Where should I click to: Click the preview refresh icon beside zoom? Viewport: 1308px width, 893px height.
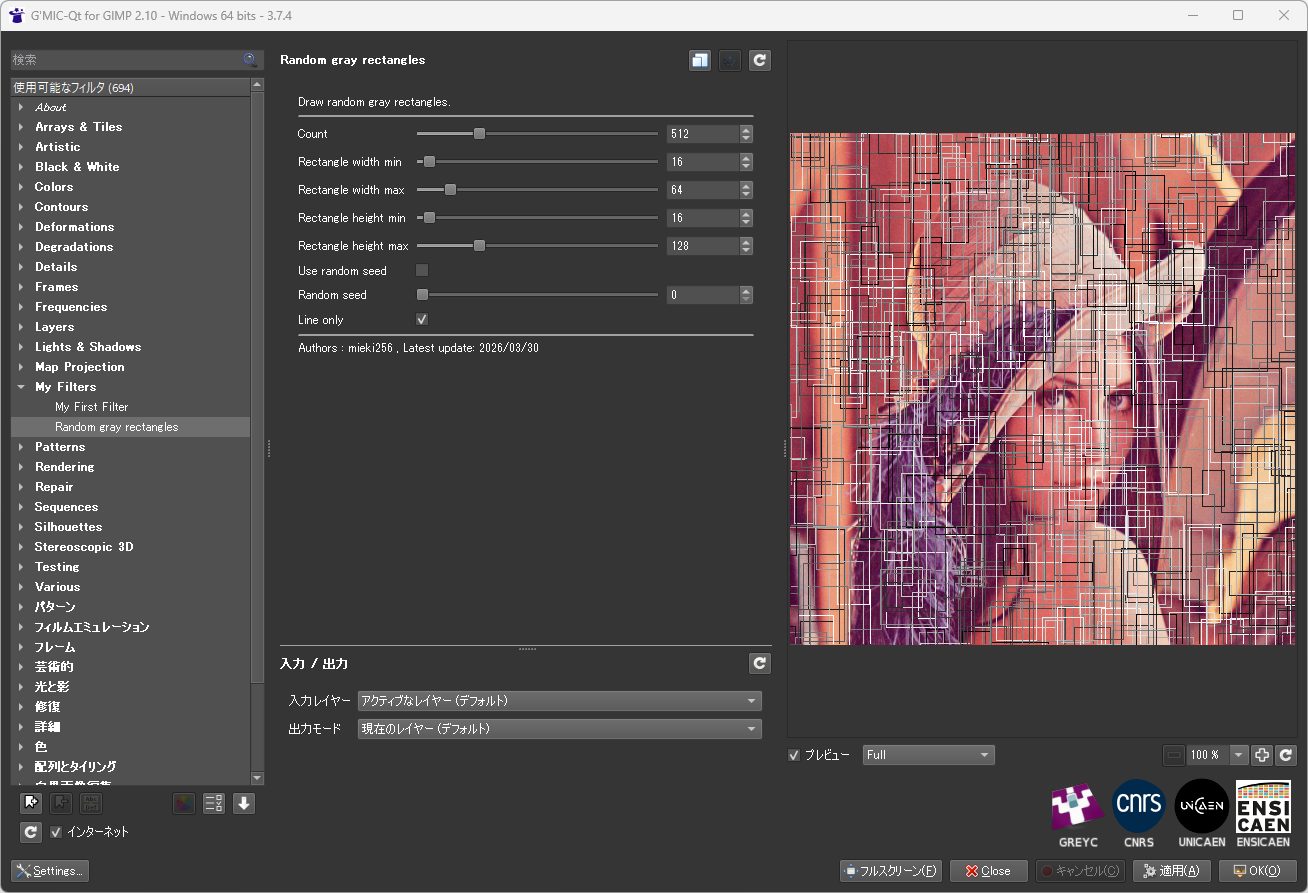pyautogui.click(x=1287, y=755)
